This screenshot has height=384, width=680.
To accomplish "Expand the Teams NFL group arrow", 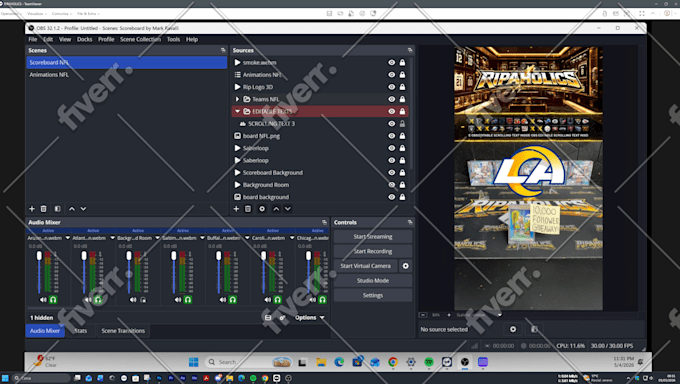I will (237, 99).
